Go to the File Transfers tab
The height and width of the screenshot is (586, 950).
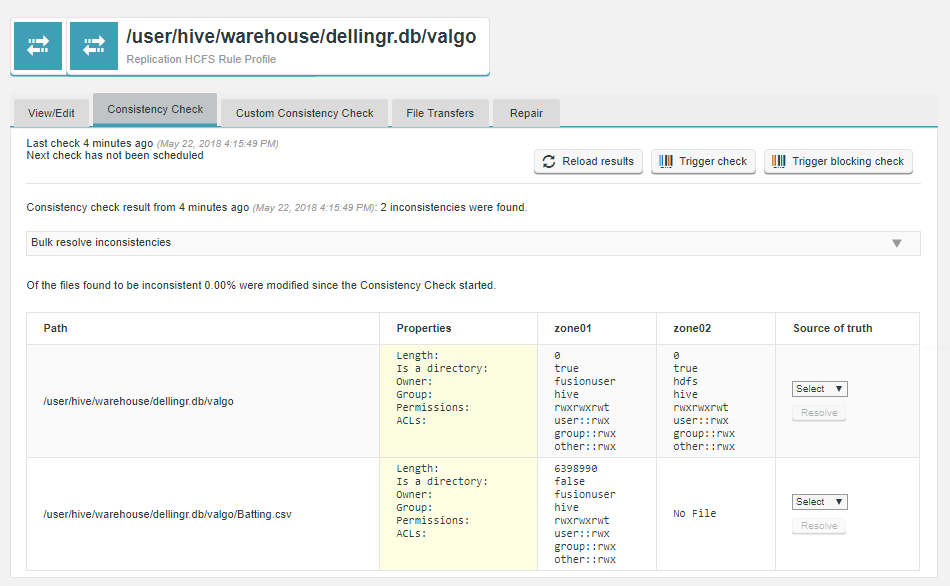(x=440, y=113)
